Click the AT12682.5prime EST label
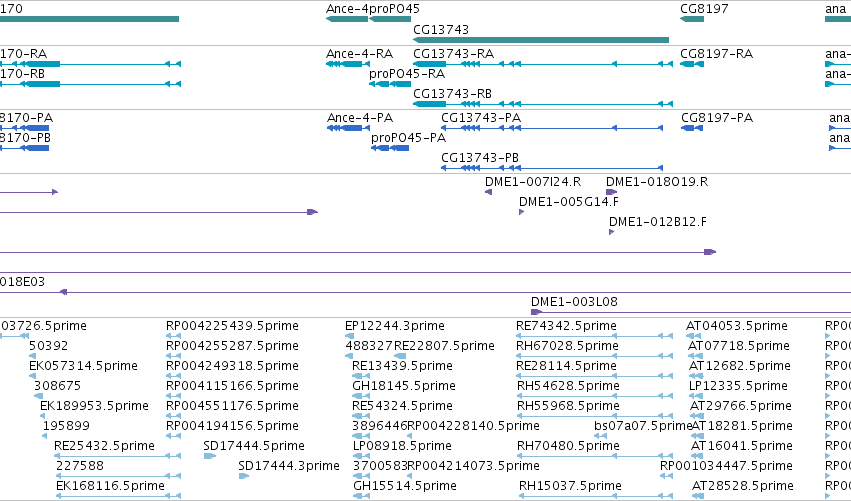The height and width of the screenshot is (501, 851). (x=740, y=366)
